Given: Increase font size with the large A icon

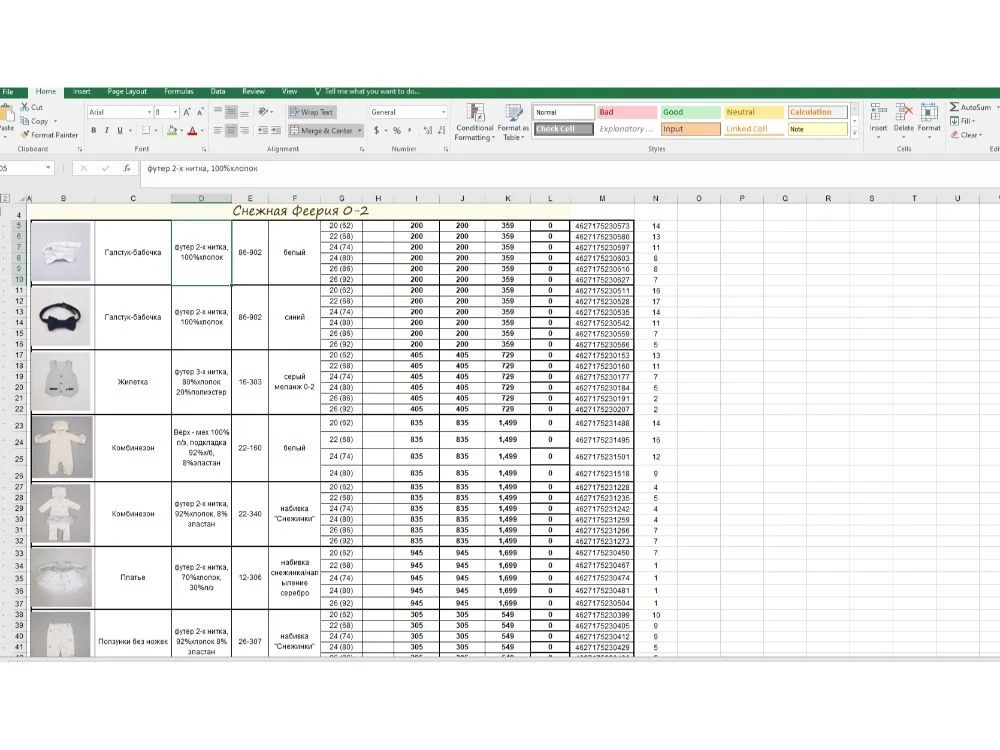Looking at the screenshot, I should (188, 112).
